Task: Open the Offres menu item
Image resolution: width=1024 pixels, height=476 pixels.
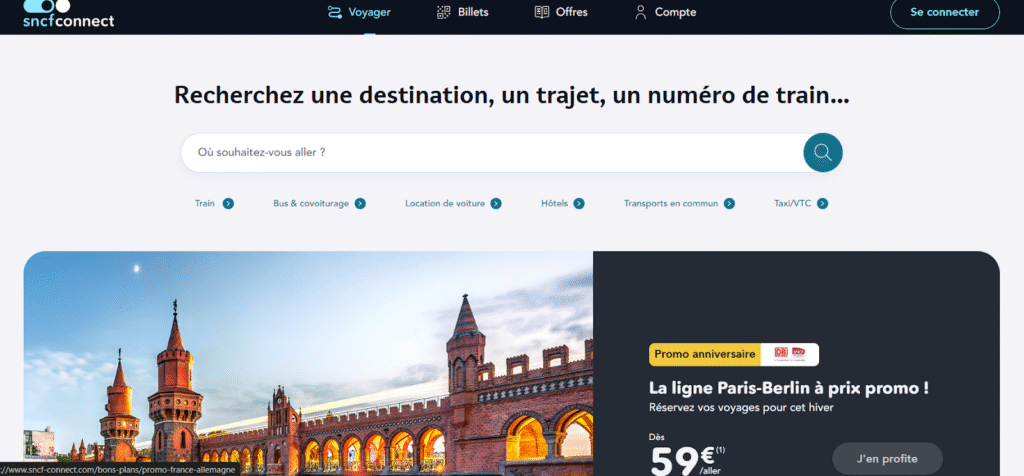Action: [561, 12]
